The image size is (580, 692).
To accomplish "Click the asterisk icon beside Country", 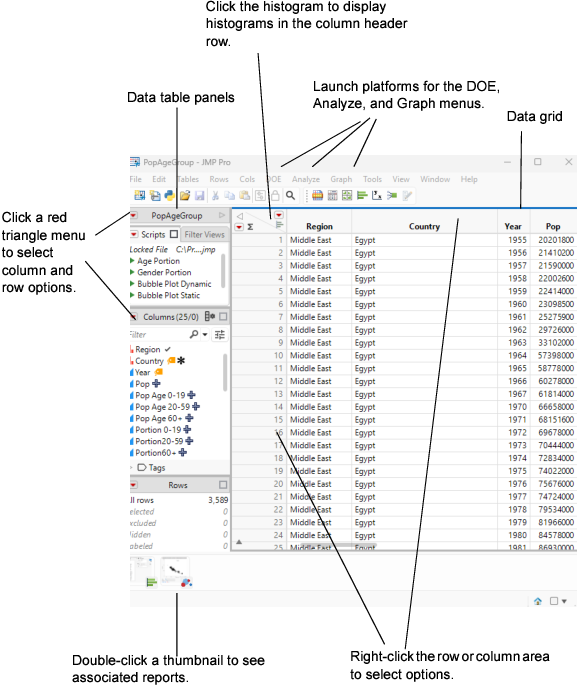I will (x=181, y=361).
